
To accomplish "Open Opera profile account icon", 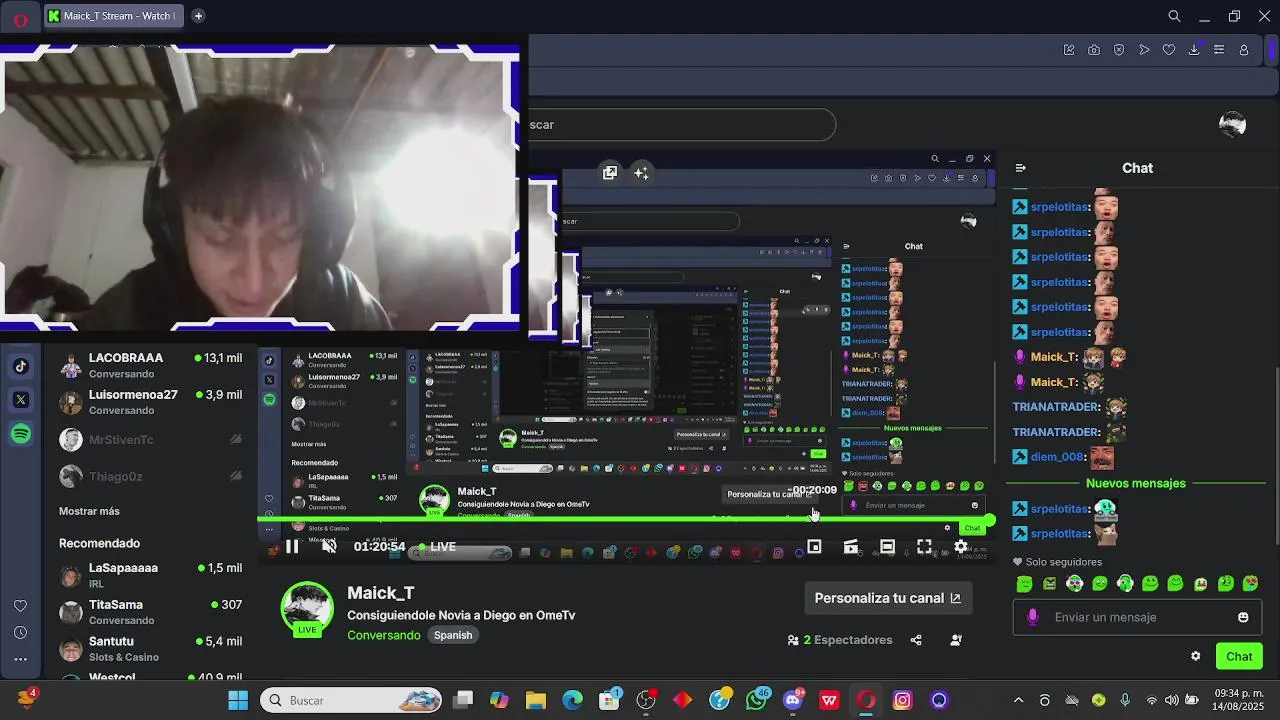I will 1244,50.
